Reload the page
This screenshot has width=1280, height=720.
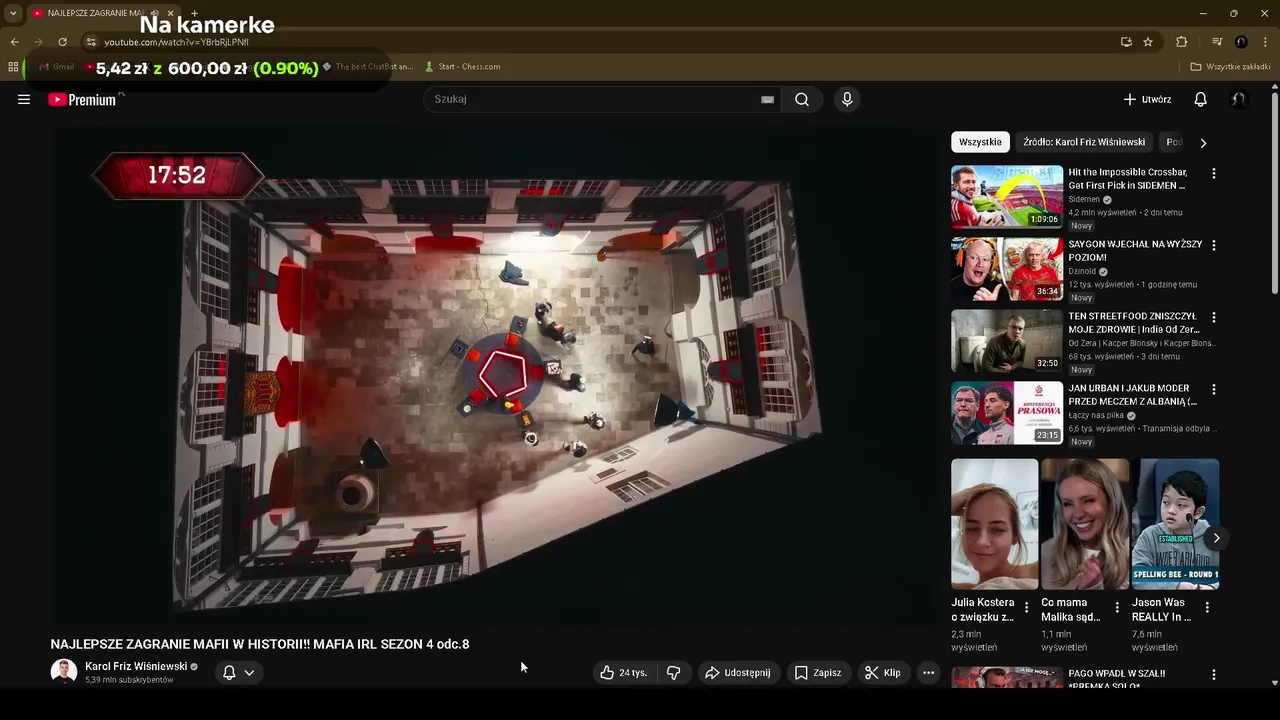(x=62, y=42)
